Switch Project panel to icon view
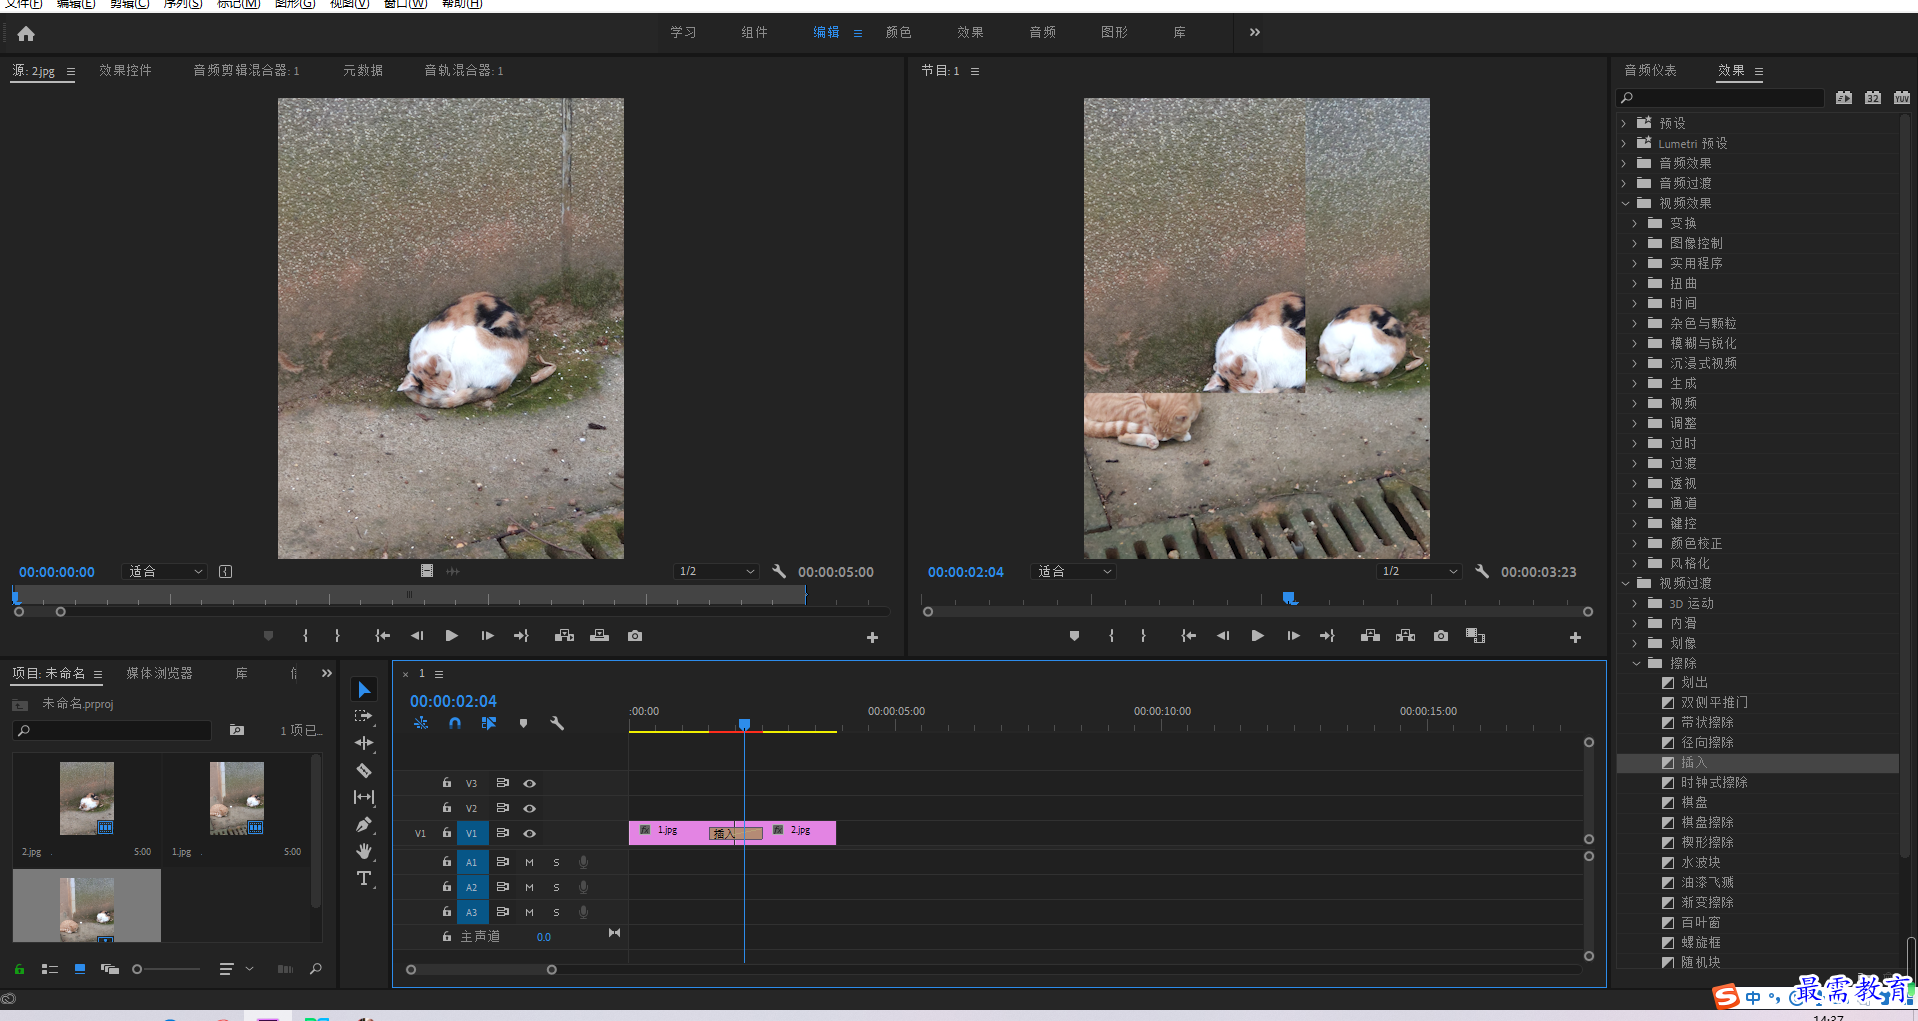The width and height of the screenshot is (1918, 1021). [80, 969]
